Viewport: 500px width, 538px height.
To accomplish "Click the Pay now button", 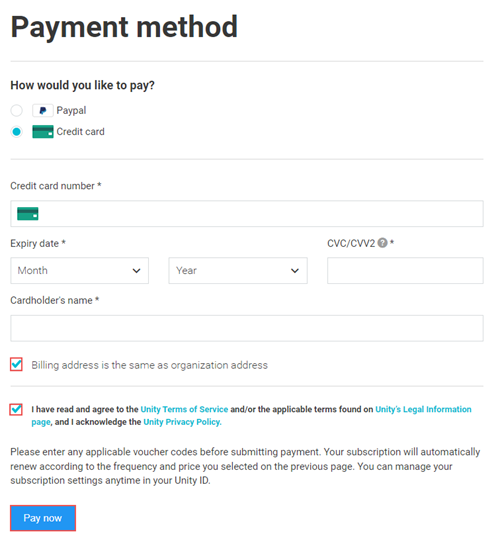I will (x=43, y=518).
